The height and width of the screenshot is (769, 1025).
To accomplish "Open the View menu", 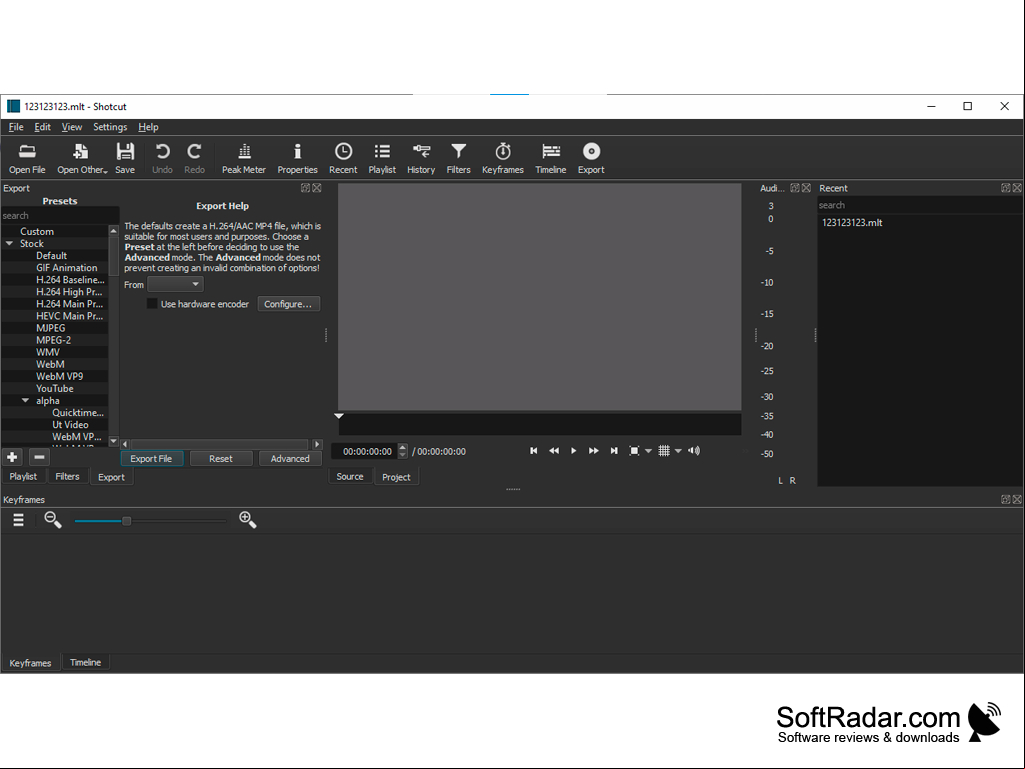I will pyautogui.click(x=72, y=127).
